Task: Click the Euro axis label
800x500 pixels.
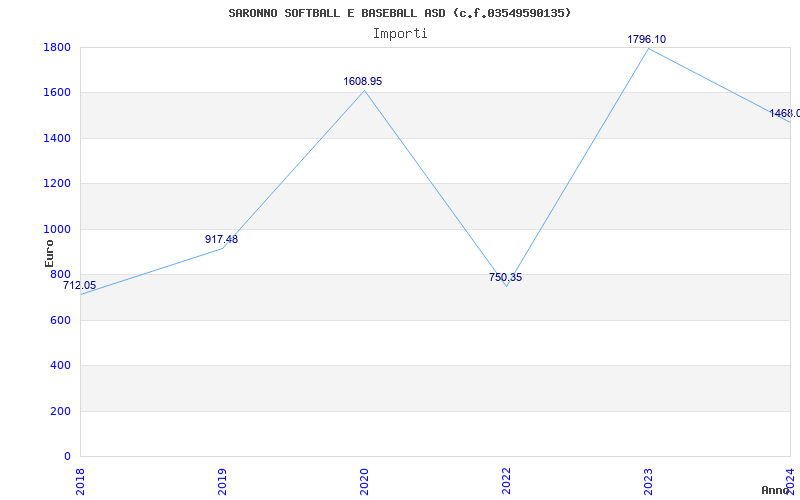Action: pyautogui.click(x=49, y=253)
